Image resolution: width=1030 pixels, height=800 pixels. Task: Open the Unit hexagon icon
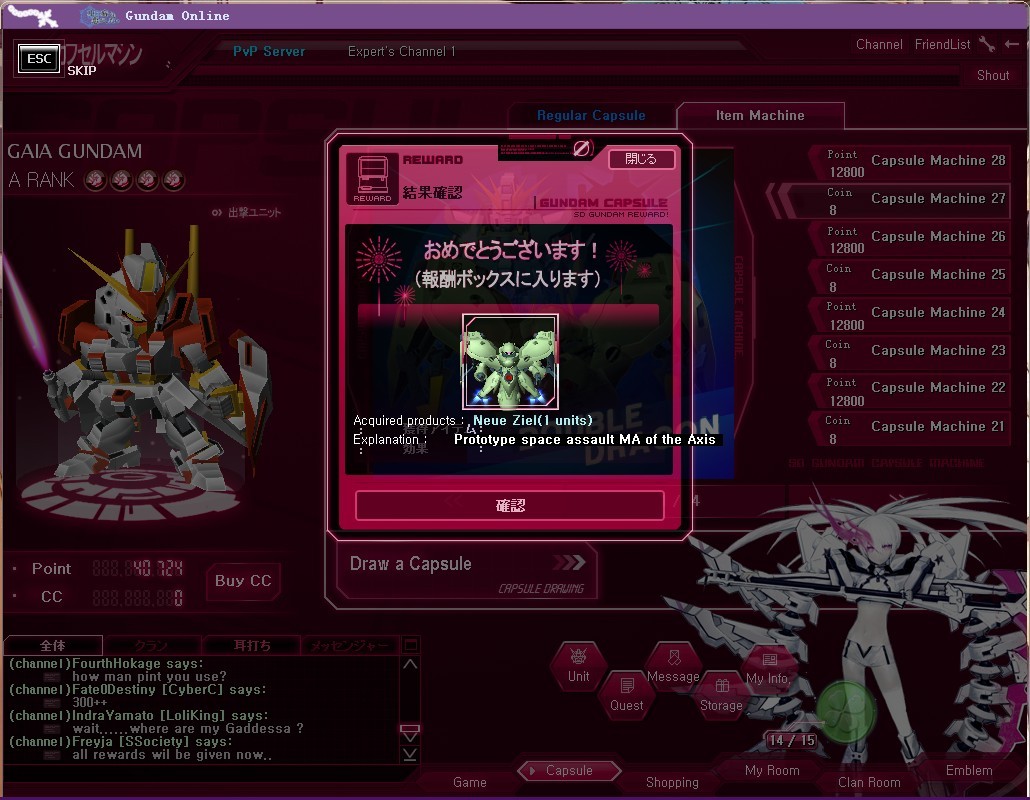point(578,667)
